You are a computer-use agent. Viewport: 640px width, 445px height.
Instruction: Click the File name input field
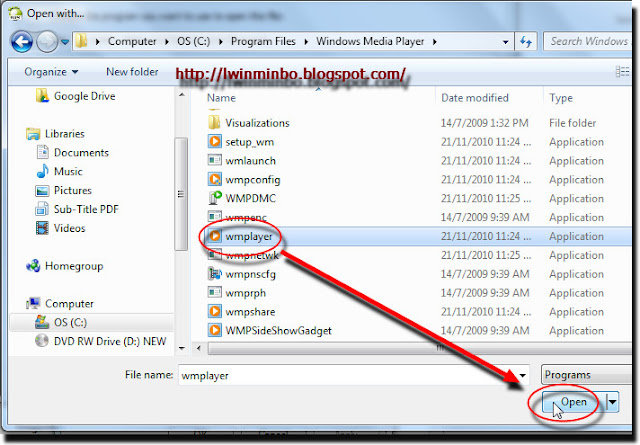click(x=353, y=375)
